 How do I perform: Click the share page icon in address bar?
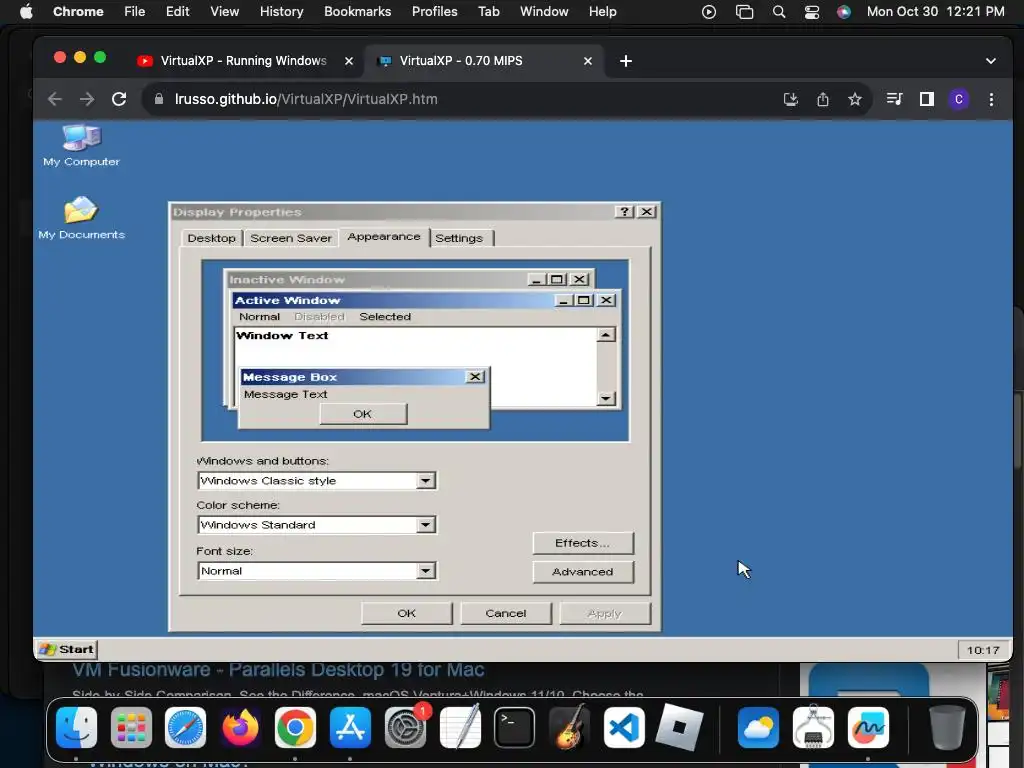pyautogui.click(x=823, y=99)
